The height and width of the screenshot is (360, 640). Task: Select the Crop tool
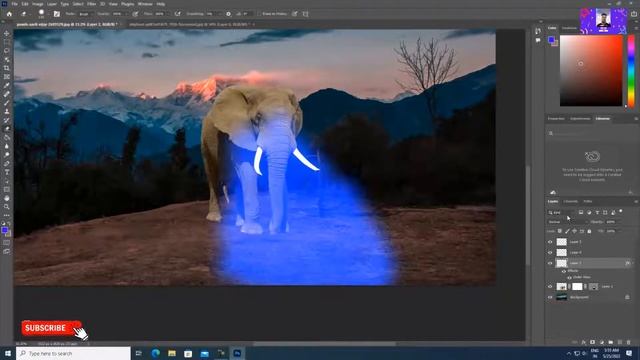click(x=7, y=68)
